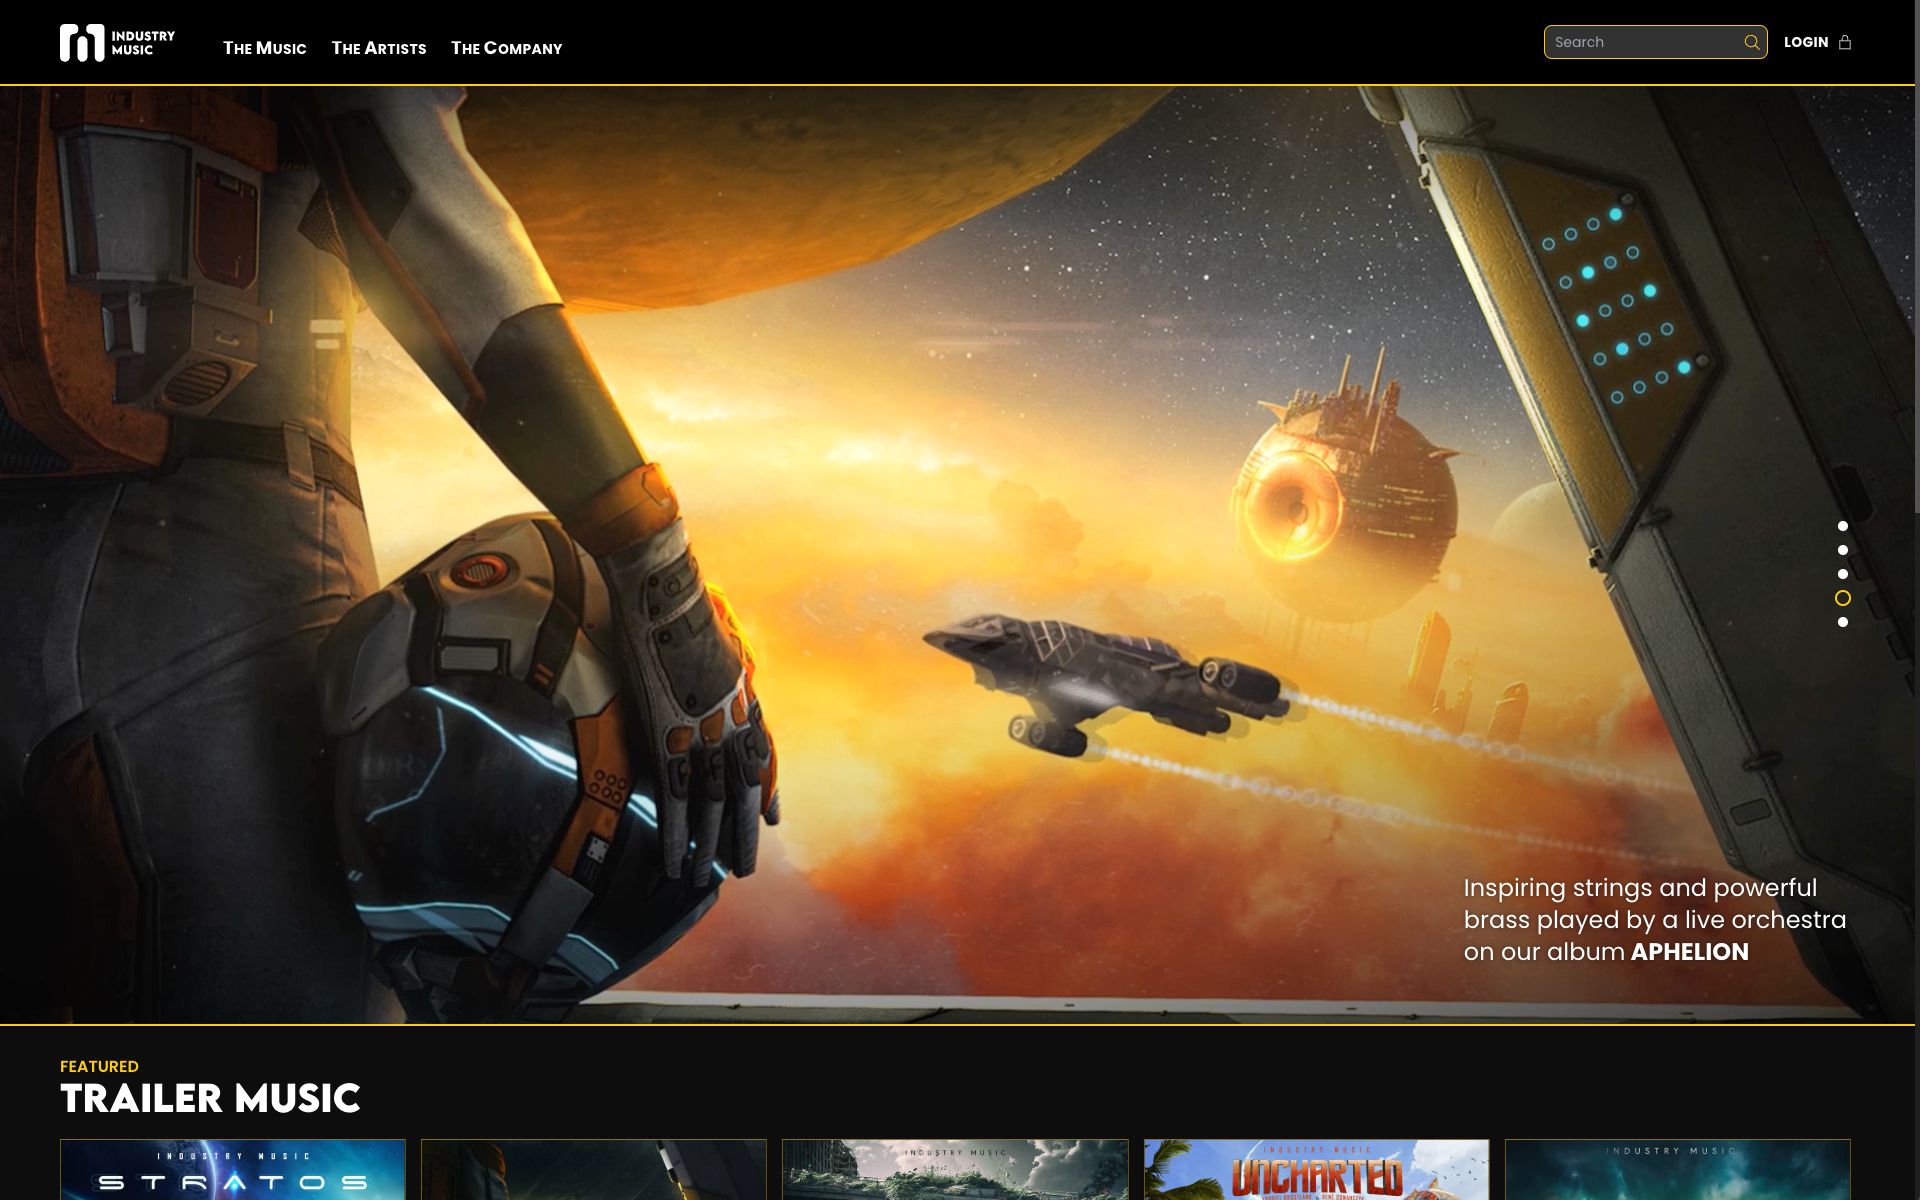The image size is (1920, 1200).
Task: Select the active fourth slide dot
Action: tap(1842, 598)
